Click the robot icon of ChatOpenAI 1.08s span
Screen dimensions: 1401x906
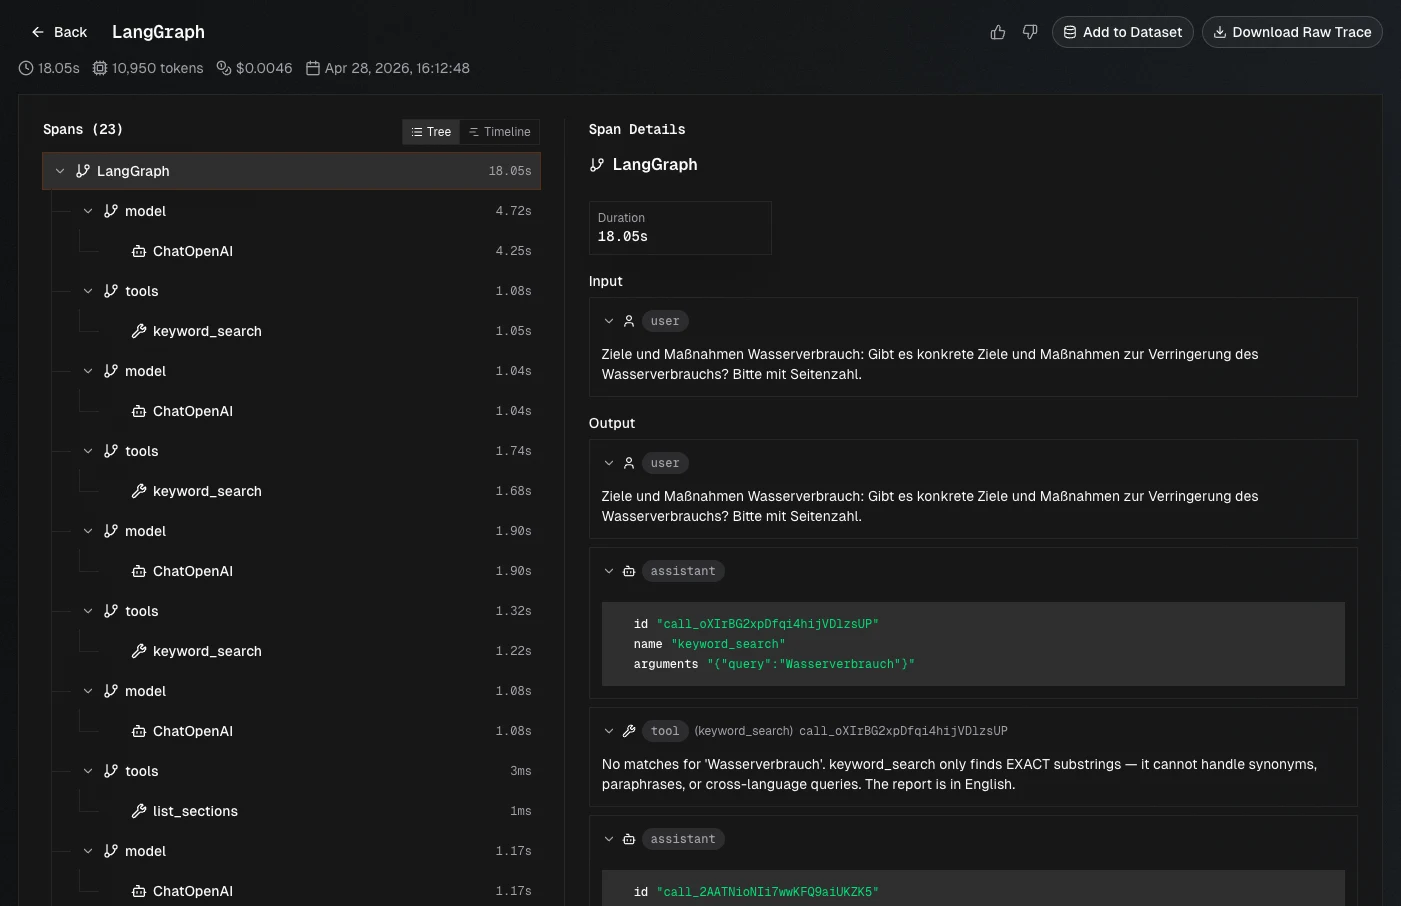click(139, 731)
